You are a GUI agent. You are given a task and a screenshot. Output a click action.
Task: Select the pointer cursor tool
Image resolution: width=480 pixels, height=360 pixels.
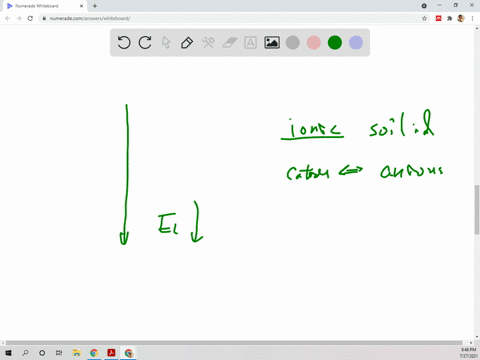point(166,43)
